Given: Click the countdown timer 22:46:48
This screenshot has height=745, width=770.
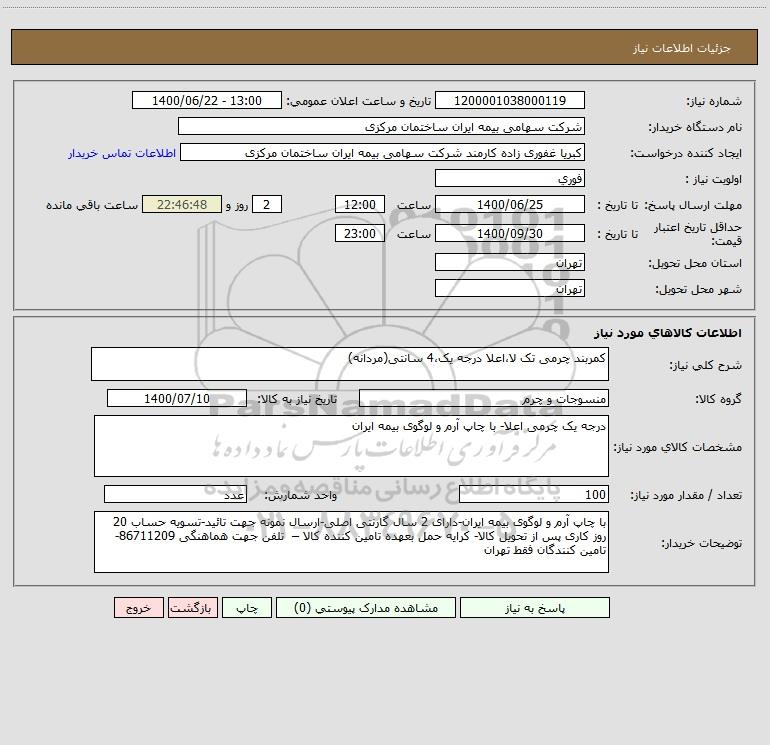Looking at the screenshot, I should 182,204.
